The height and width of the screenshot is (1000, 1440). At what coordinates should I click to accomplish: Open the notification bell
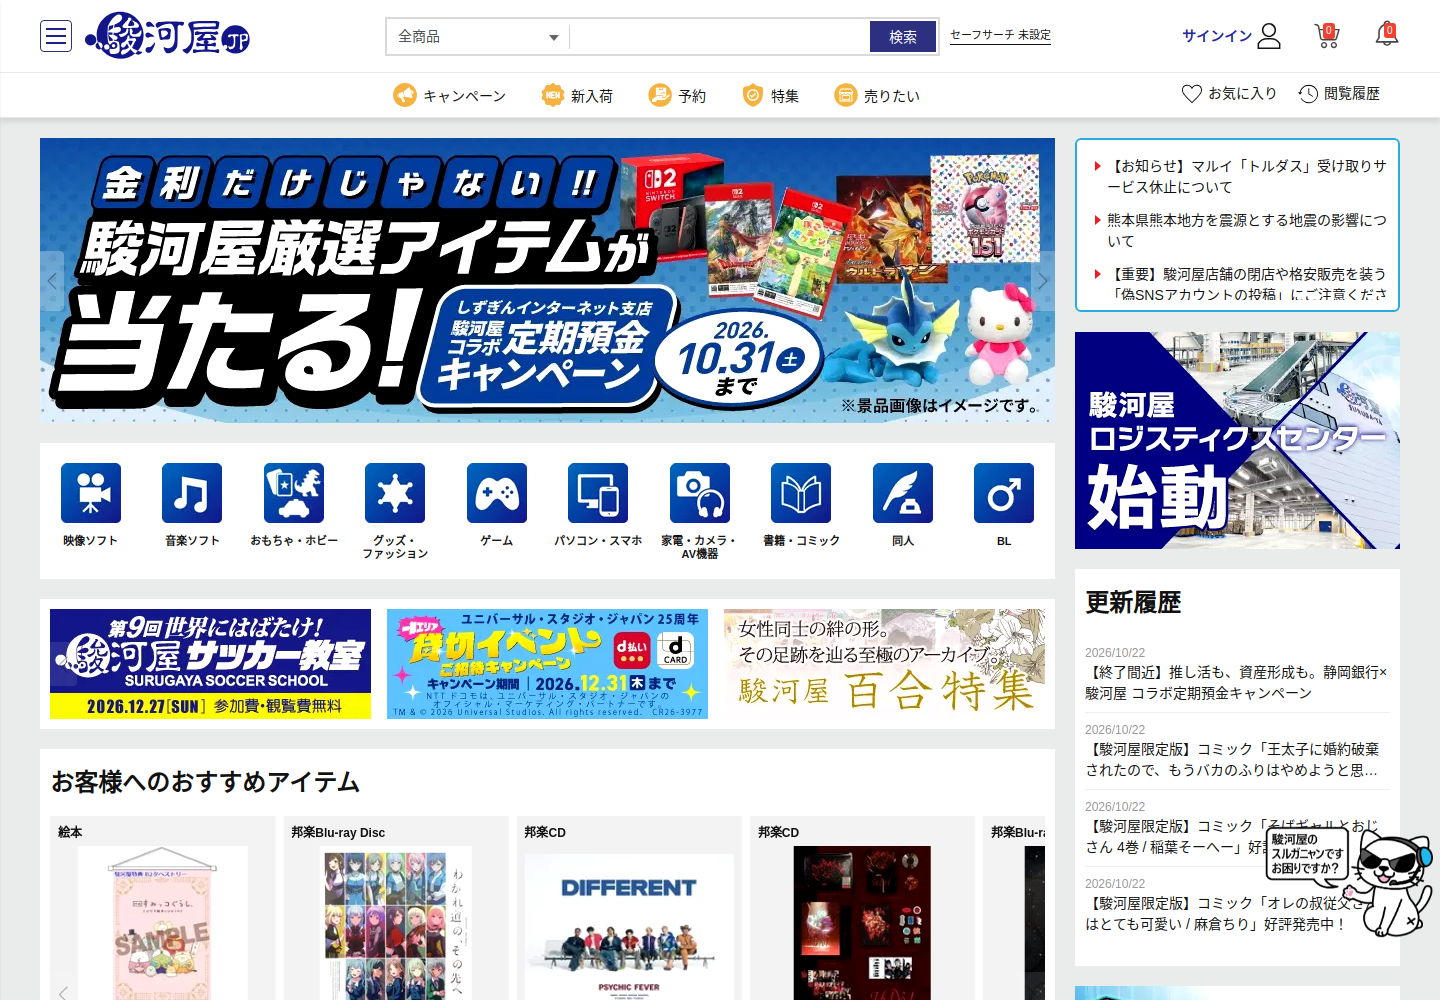pyautogui.click(x=1386, y=35)
